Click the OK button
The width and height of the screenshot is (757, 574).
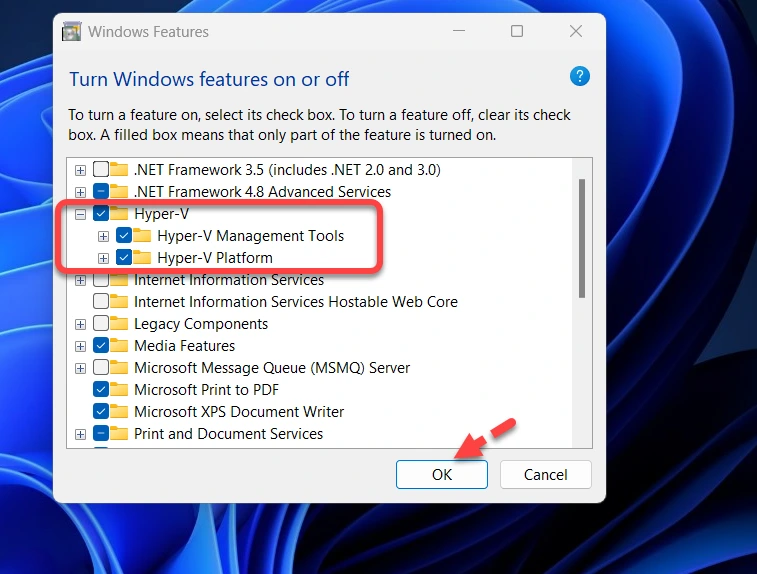point(442,475)
